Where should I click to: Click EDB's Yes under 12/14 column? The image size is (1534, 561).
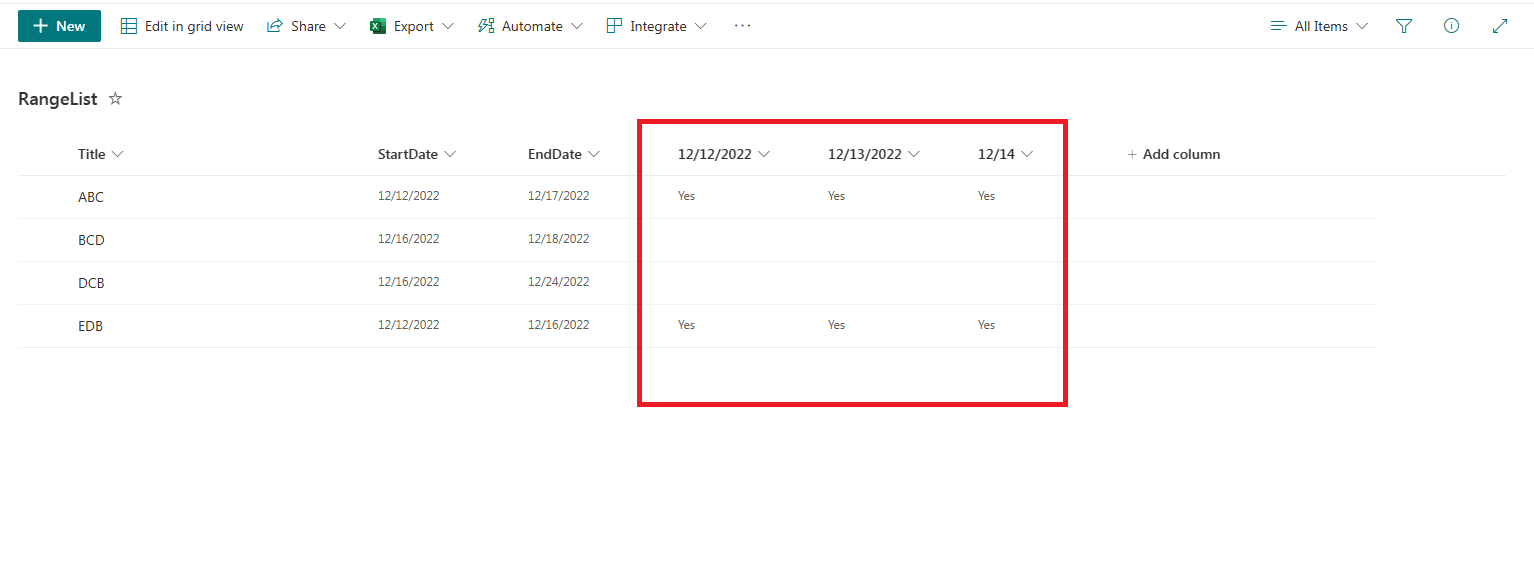tap(986, 325)
